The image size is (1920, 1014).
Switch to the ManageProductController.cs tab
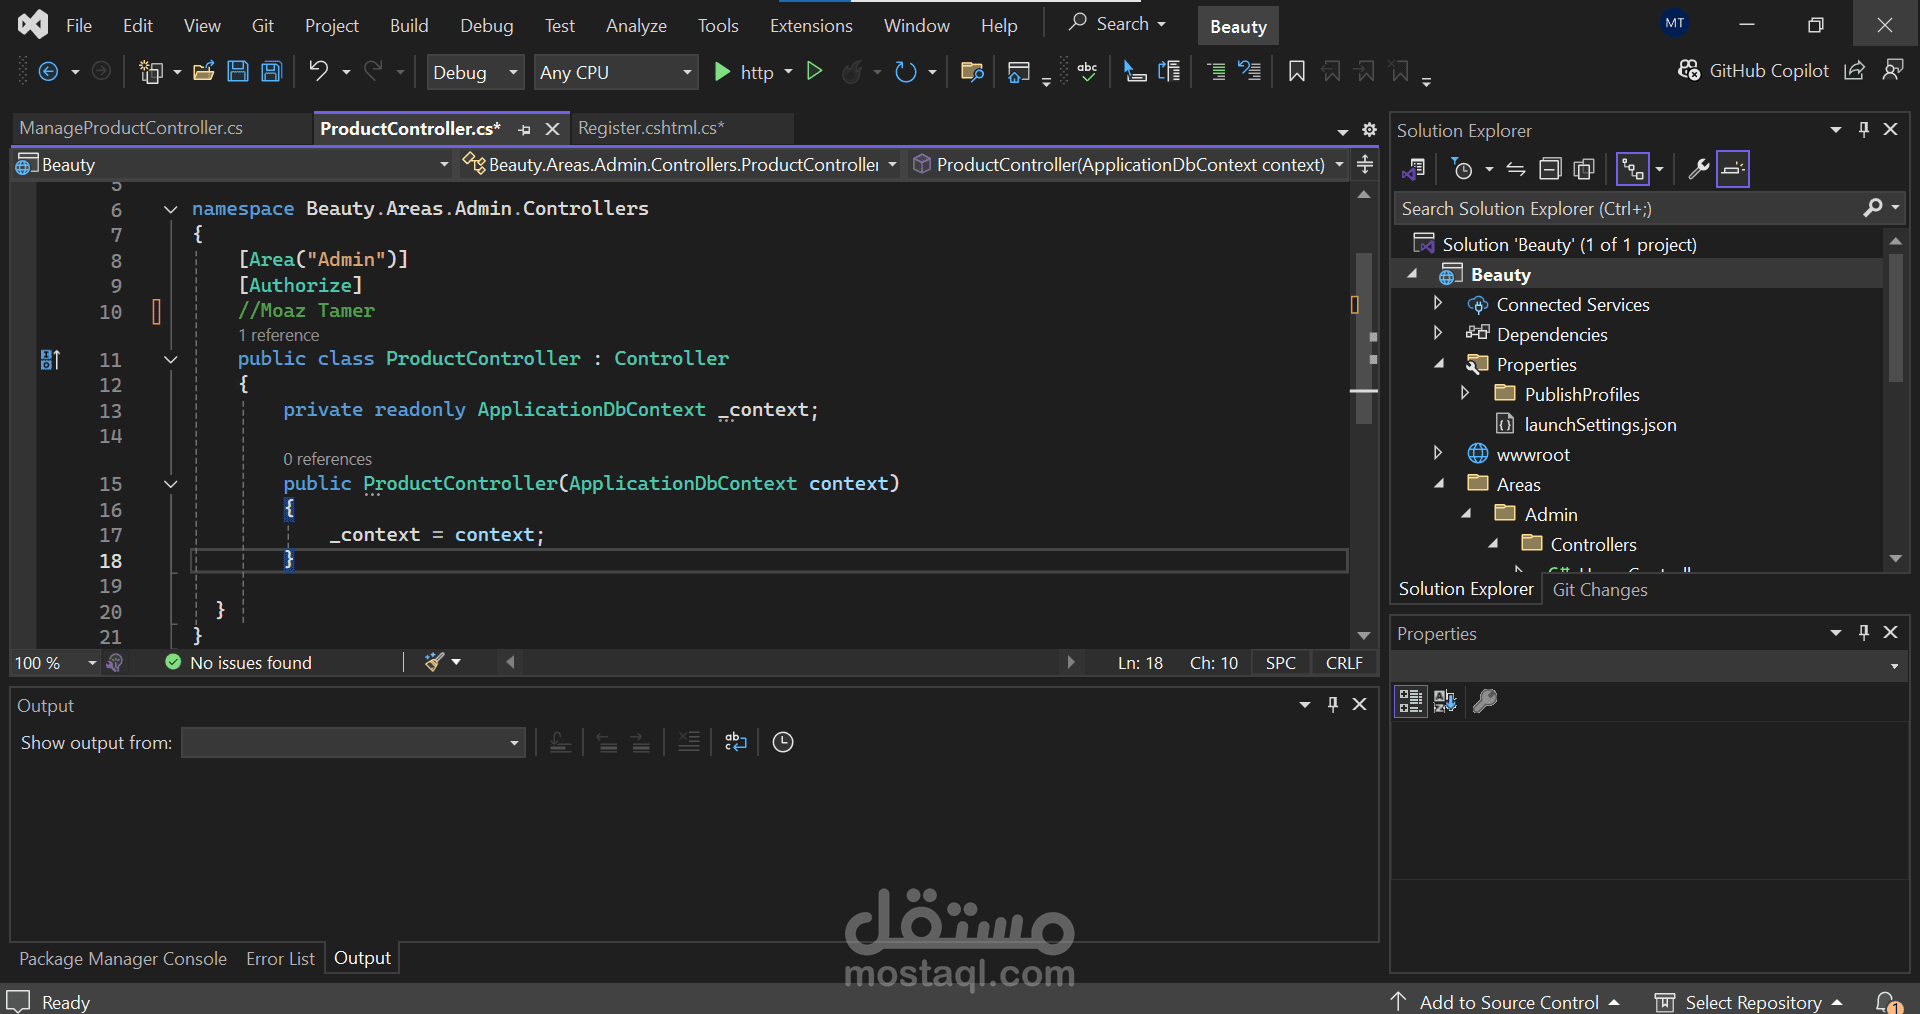click(x=131, y=128)
